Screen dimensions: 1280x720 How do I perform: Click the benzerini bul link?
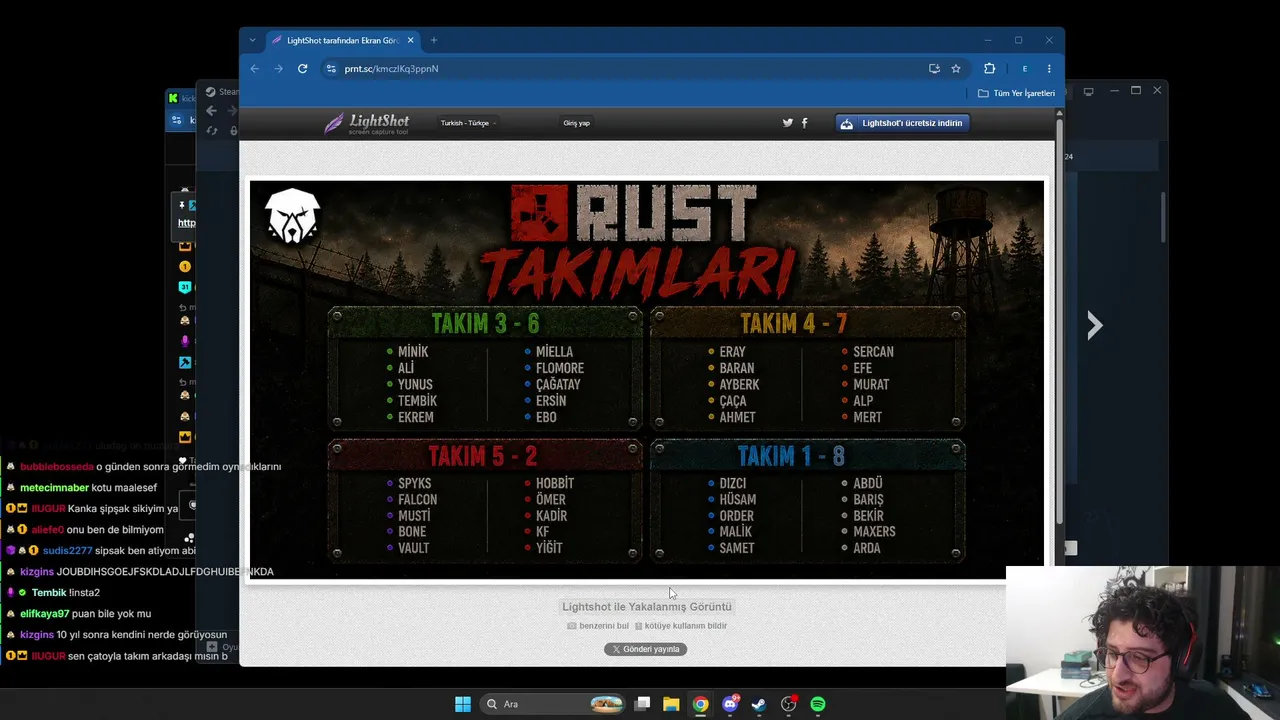click(x=598, y=626)
